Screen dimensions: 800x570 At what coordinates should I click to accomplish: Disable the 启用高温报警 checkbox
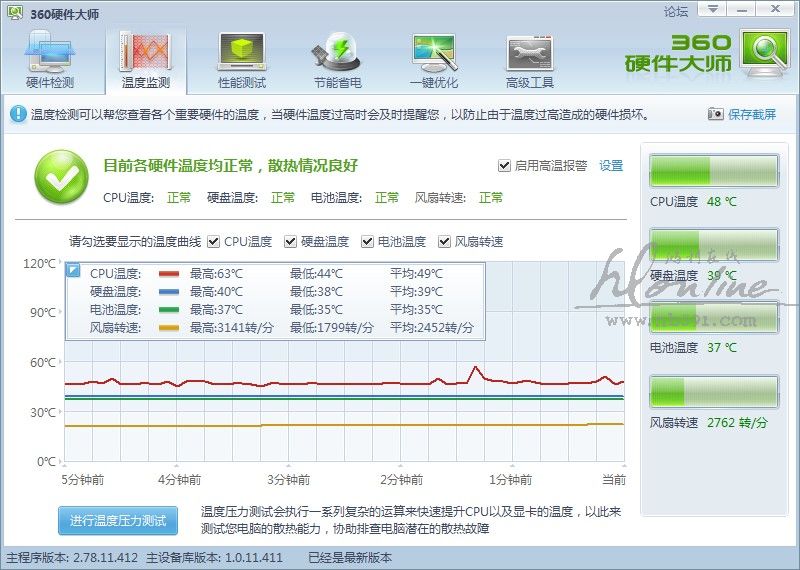(x=504, y=166)
